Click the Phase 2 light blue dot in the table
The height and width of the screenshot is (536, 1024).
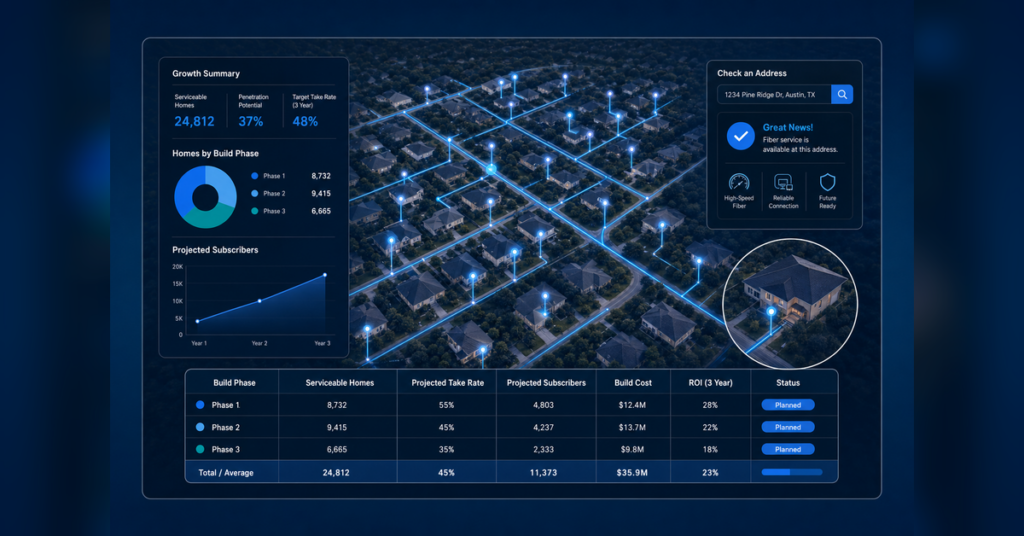pyautogui.click(x=200, y=427)
